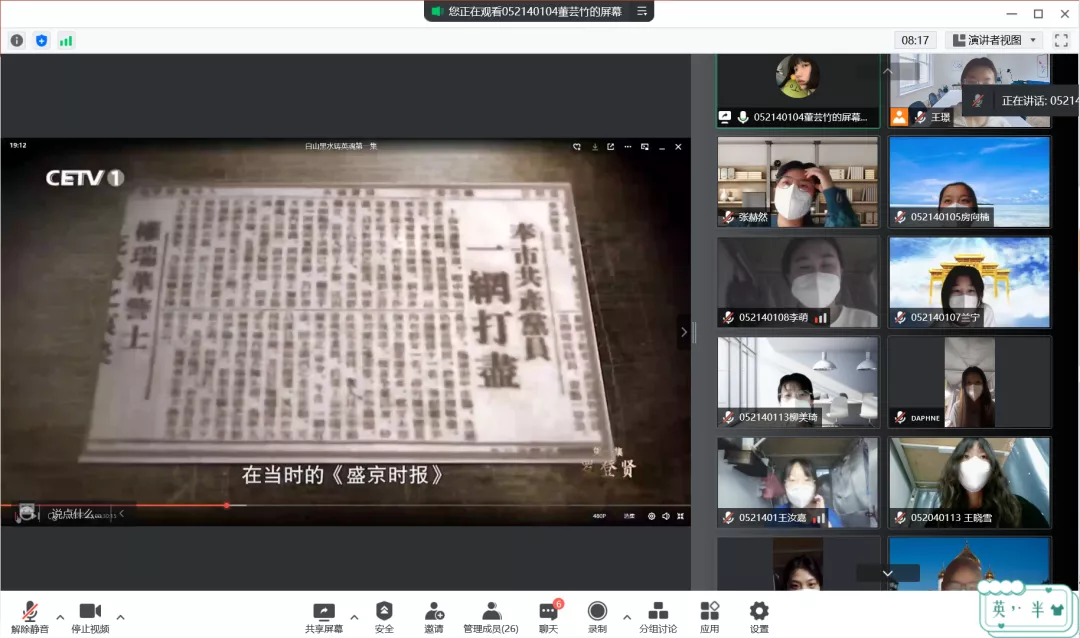Favorite the video with heart icon

click(577, 147)
